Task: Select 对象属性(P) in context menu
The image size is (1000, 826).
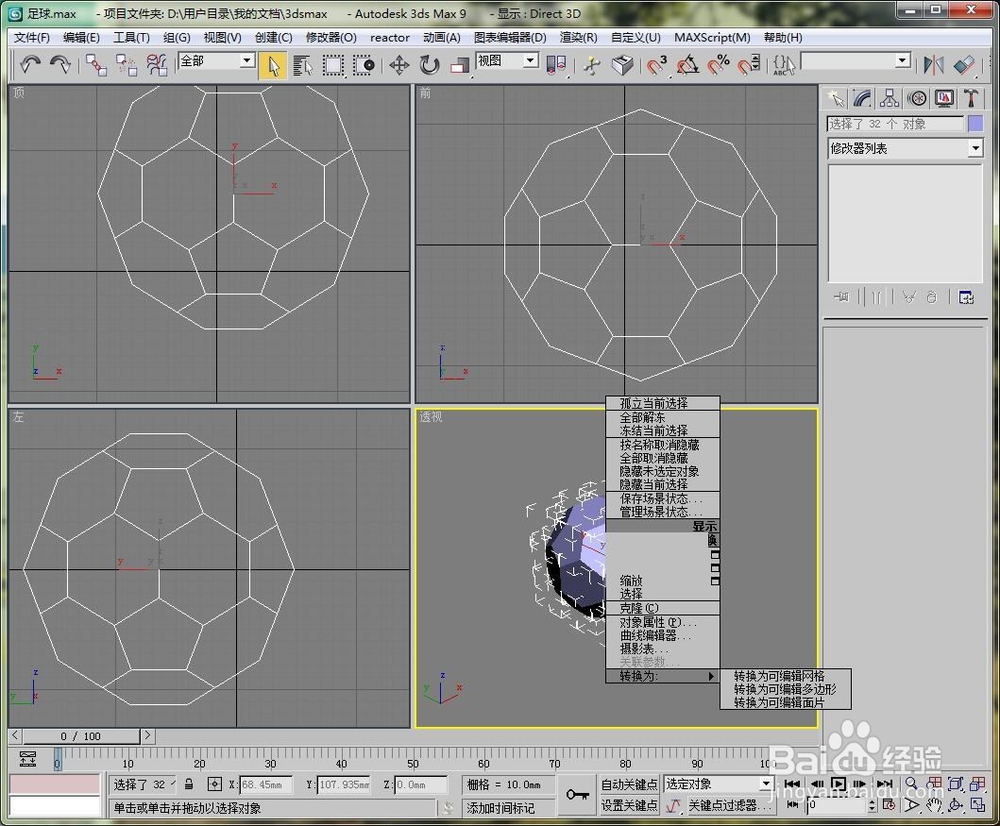Action: [x=663, y=623]
